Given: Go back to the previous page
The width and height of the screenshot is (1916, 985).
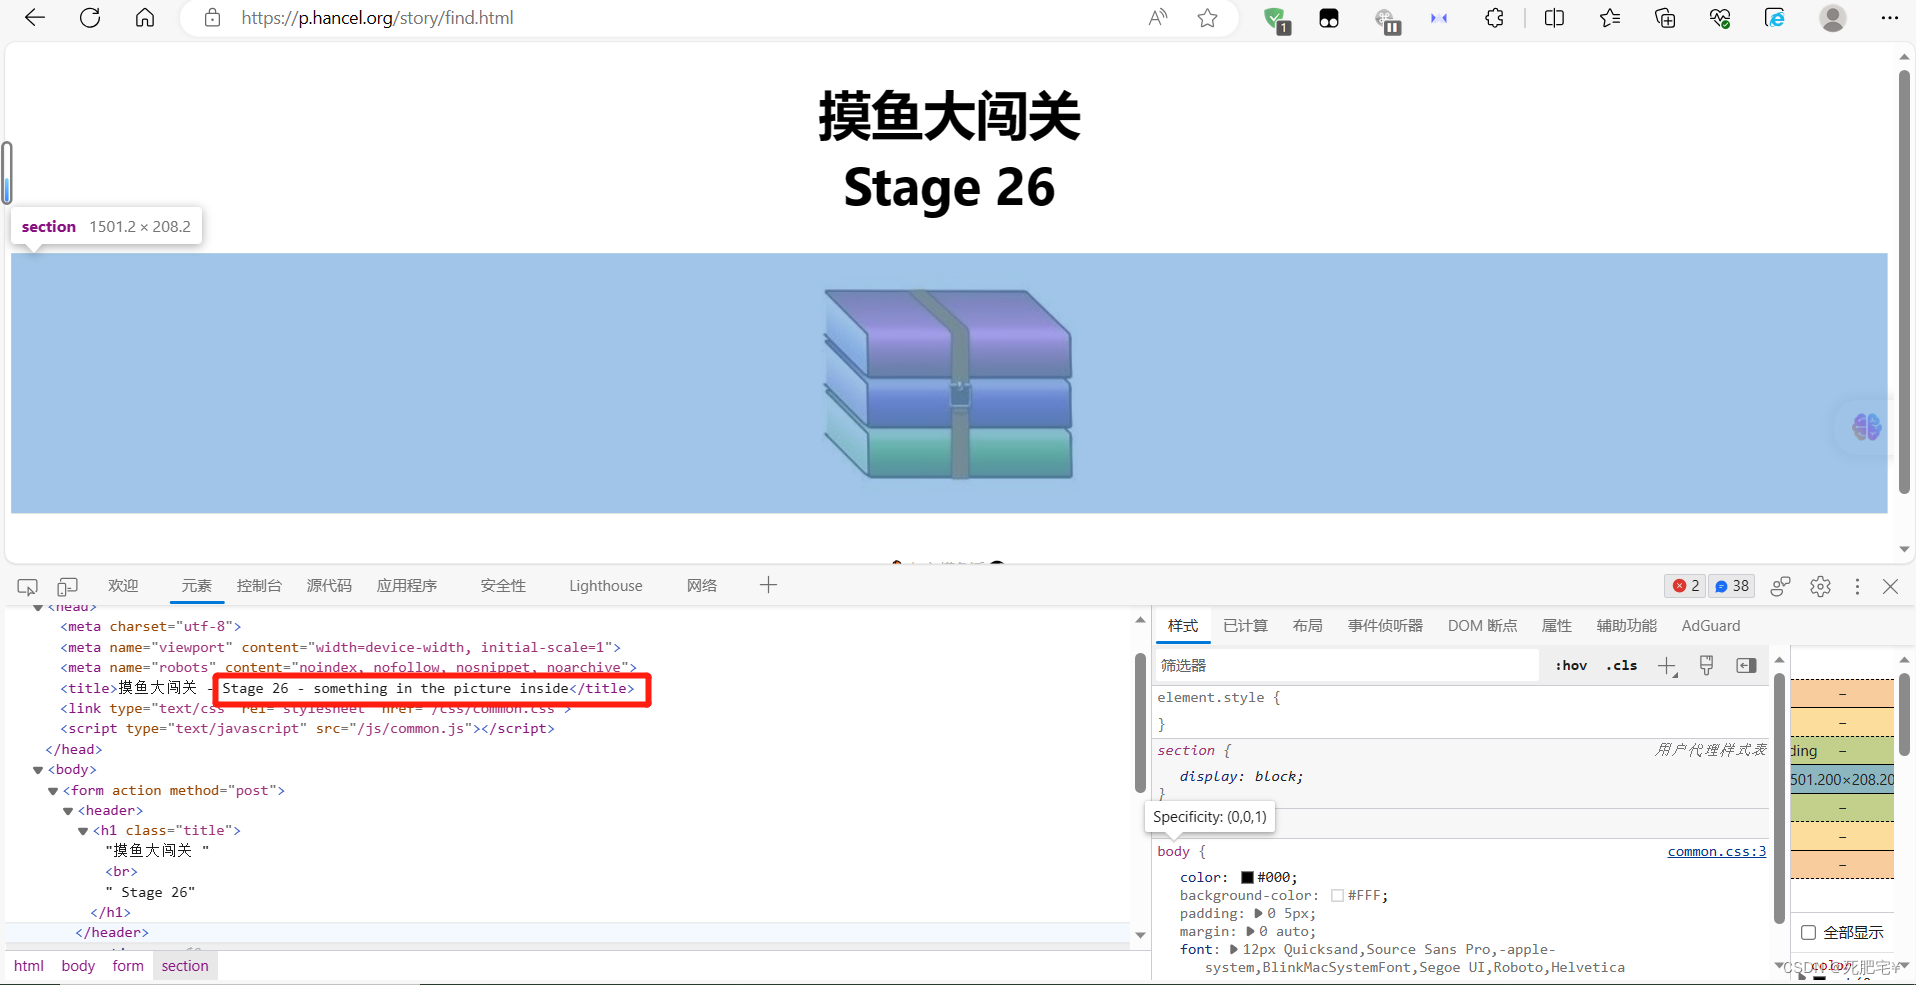Looking at the screenshot, I should [35, 18].
